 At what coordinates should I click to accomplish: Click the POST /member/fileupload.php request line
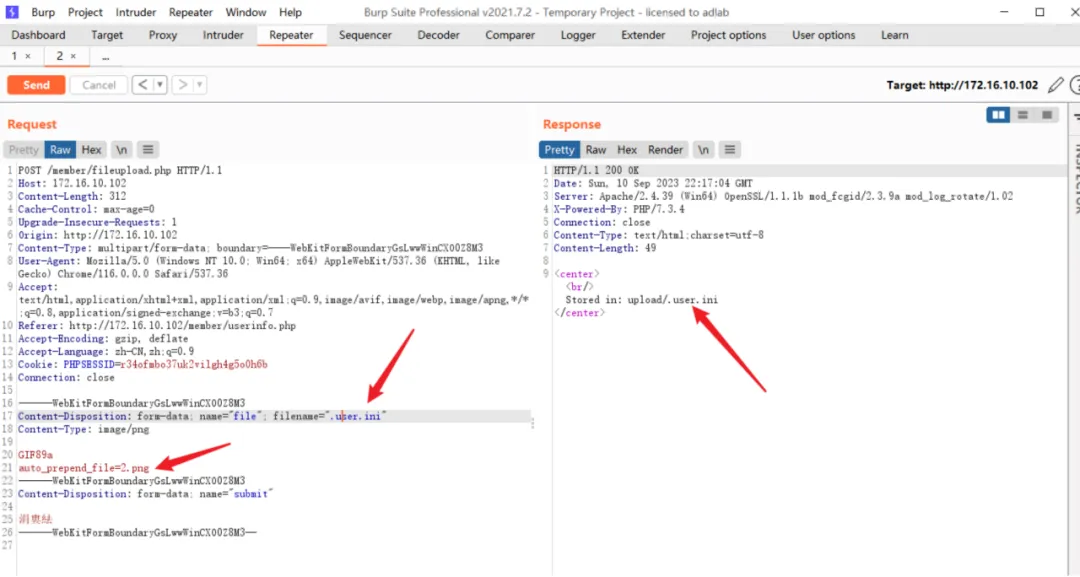[120, 170]
